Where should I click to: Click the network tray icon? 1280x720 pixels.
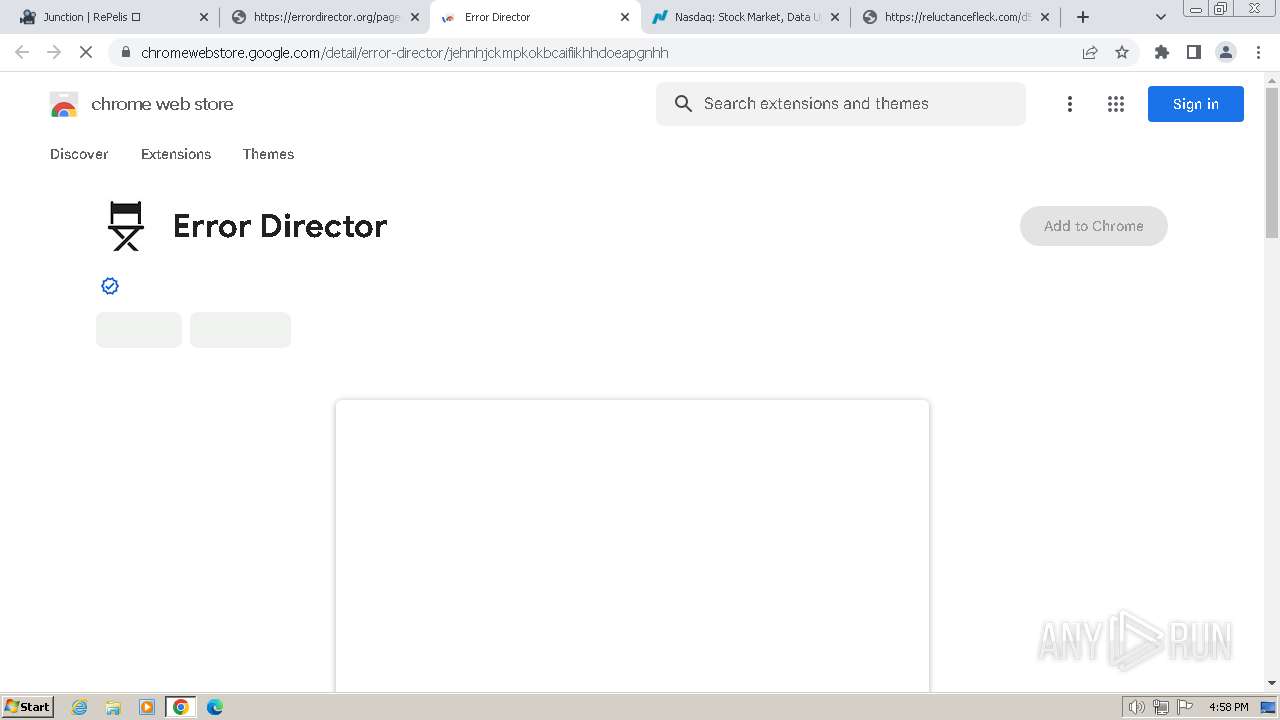tap(1161, 707)
